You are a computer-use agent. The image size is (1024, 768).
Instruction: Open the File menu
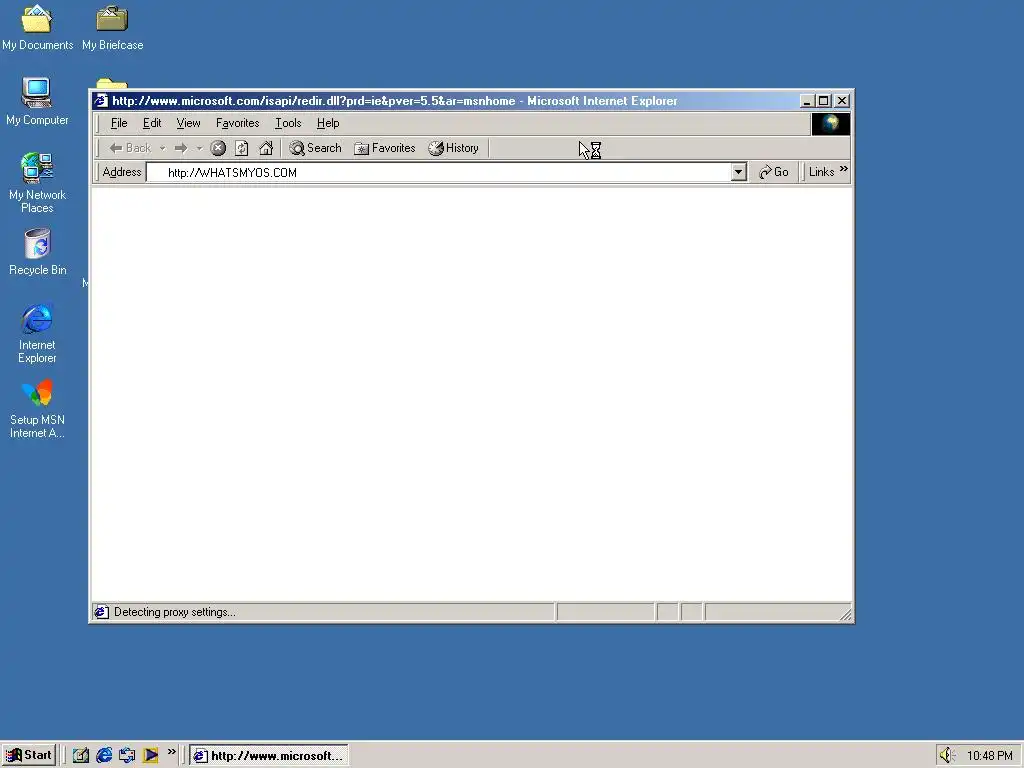119,123
